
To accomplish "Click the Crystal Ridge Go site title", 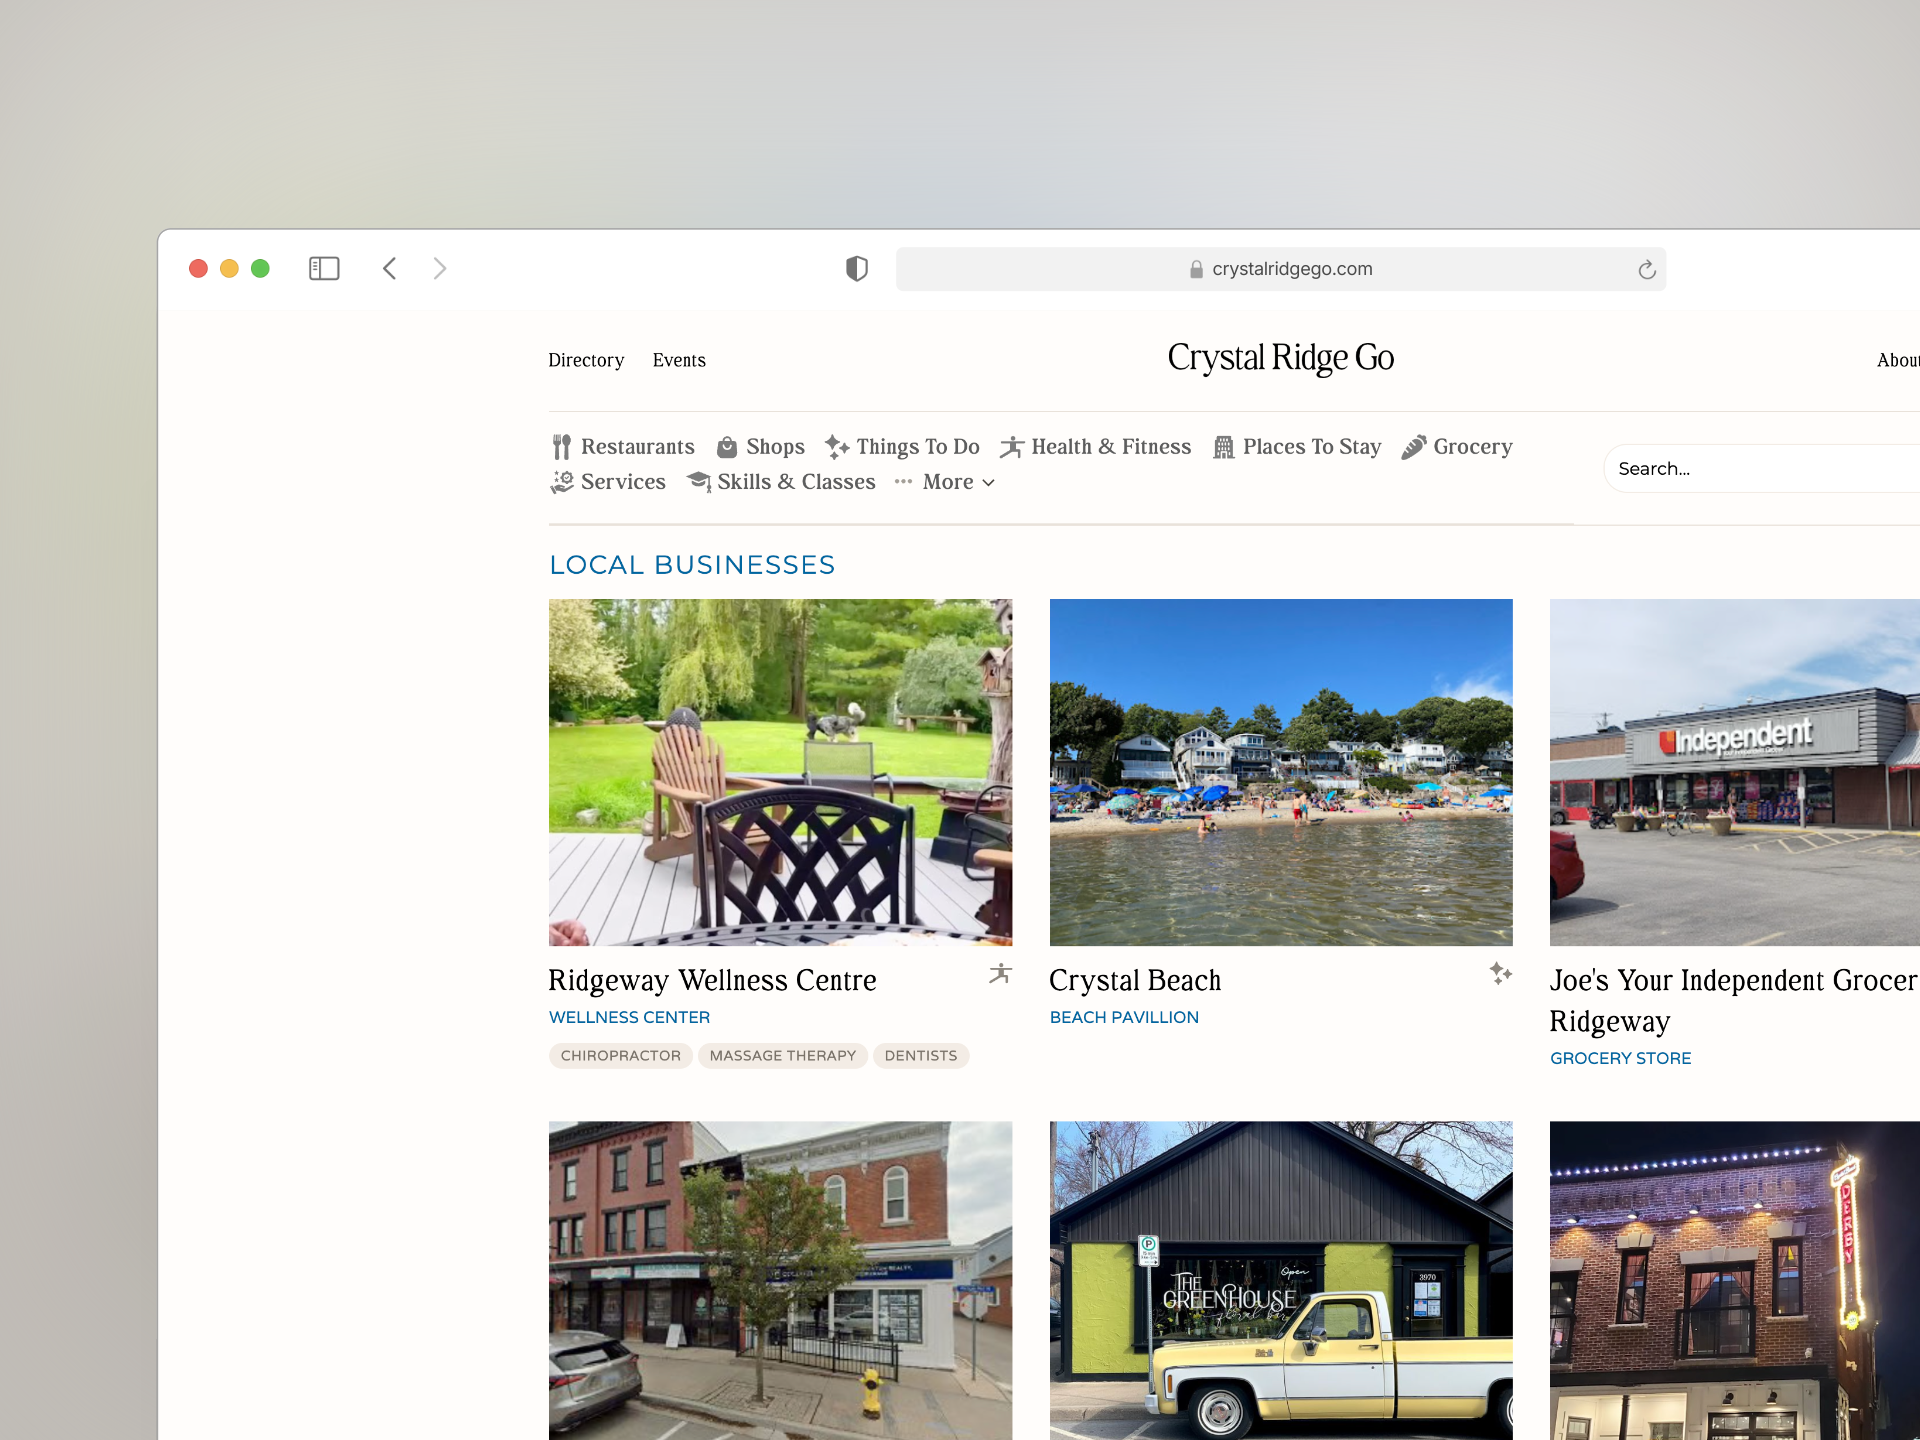I will point(1280,358).
